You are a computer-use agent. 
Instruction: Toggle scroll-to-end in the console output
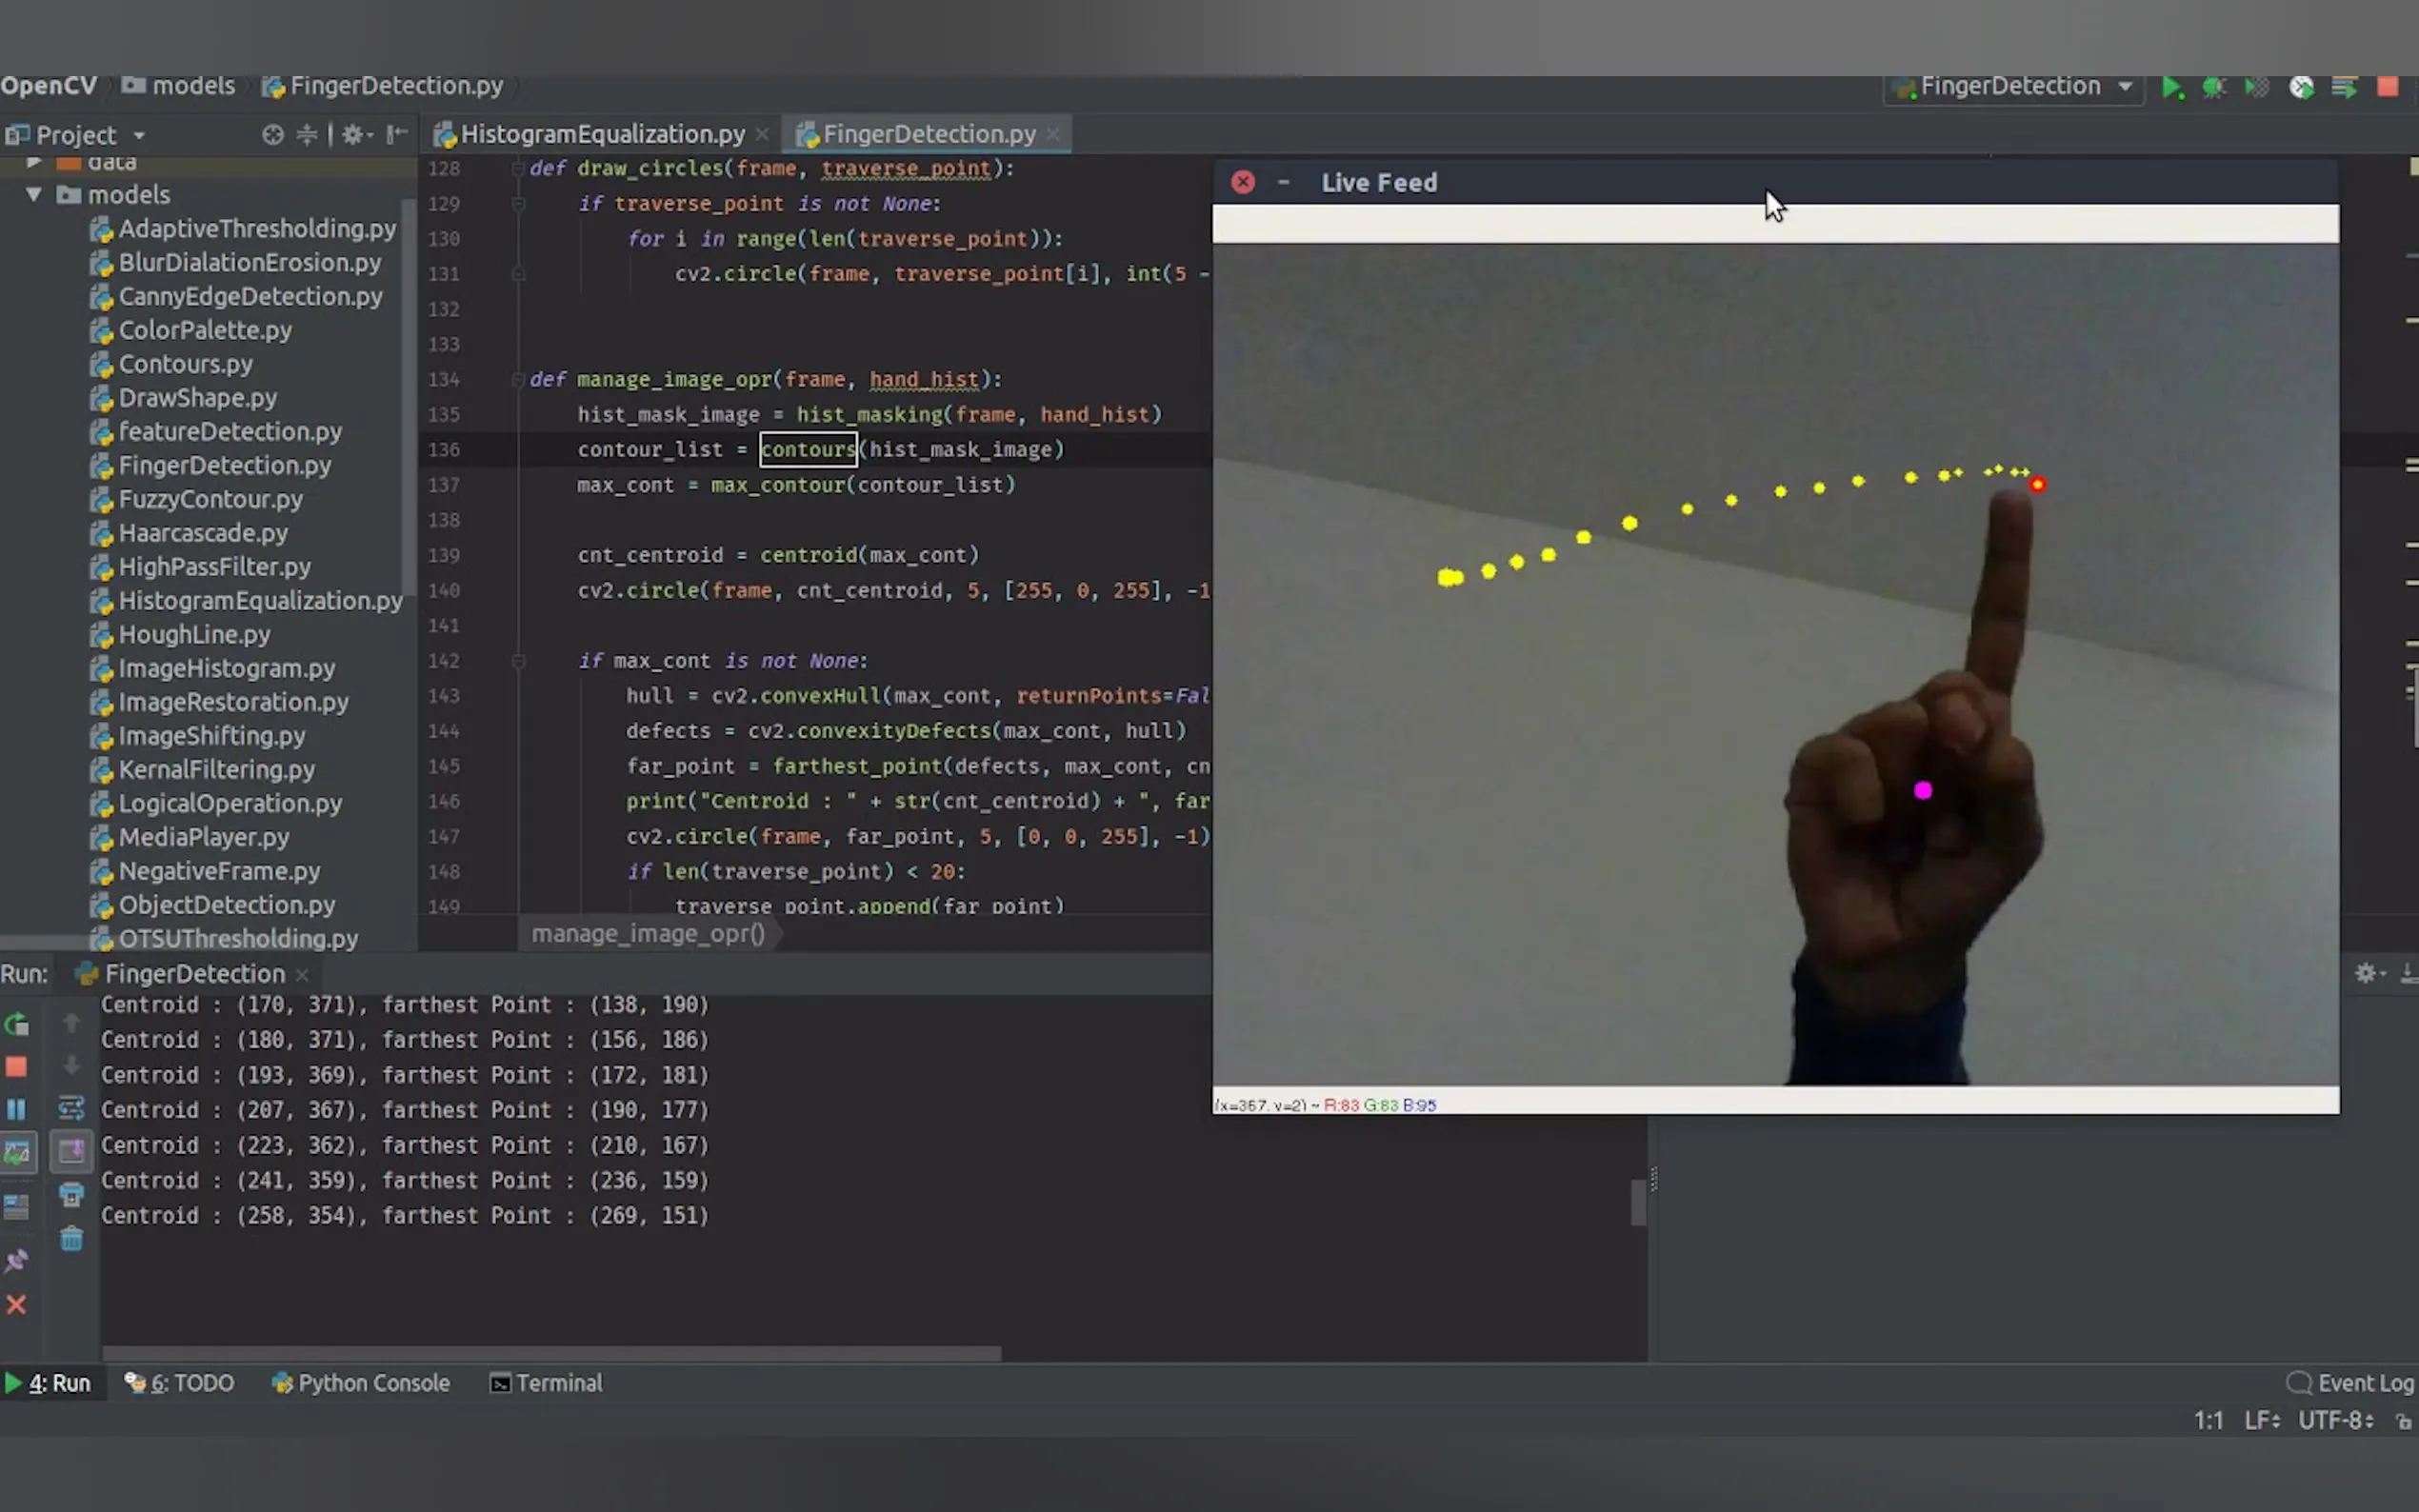pos(71,1152)
